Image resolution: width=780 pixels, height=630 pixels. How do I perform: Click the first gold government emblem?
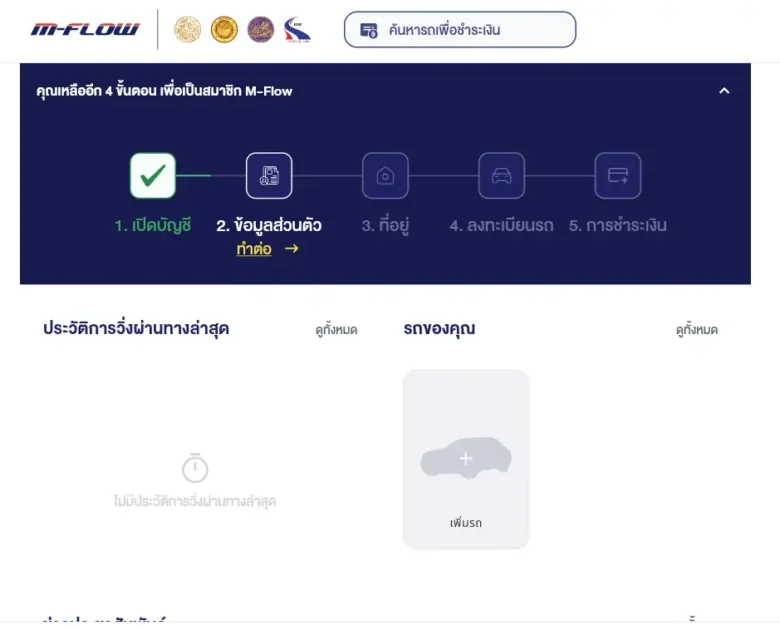(188, 29)
